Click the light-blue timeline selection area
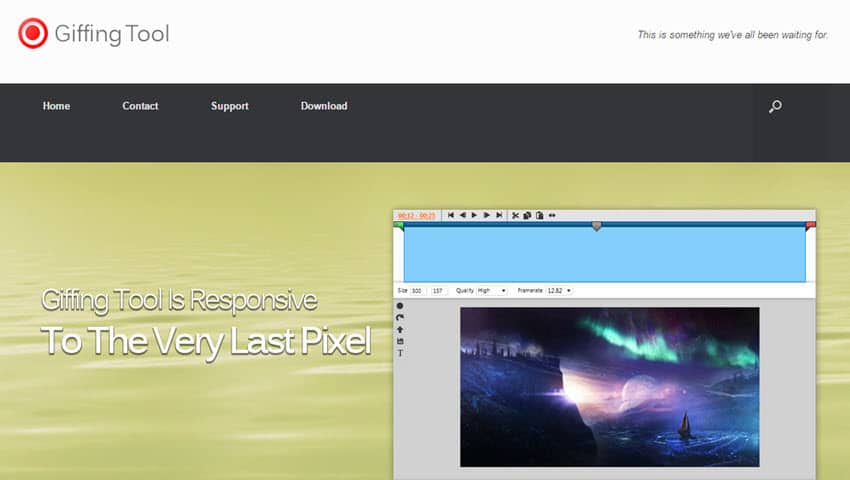 click(604, 254)
